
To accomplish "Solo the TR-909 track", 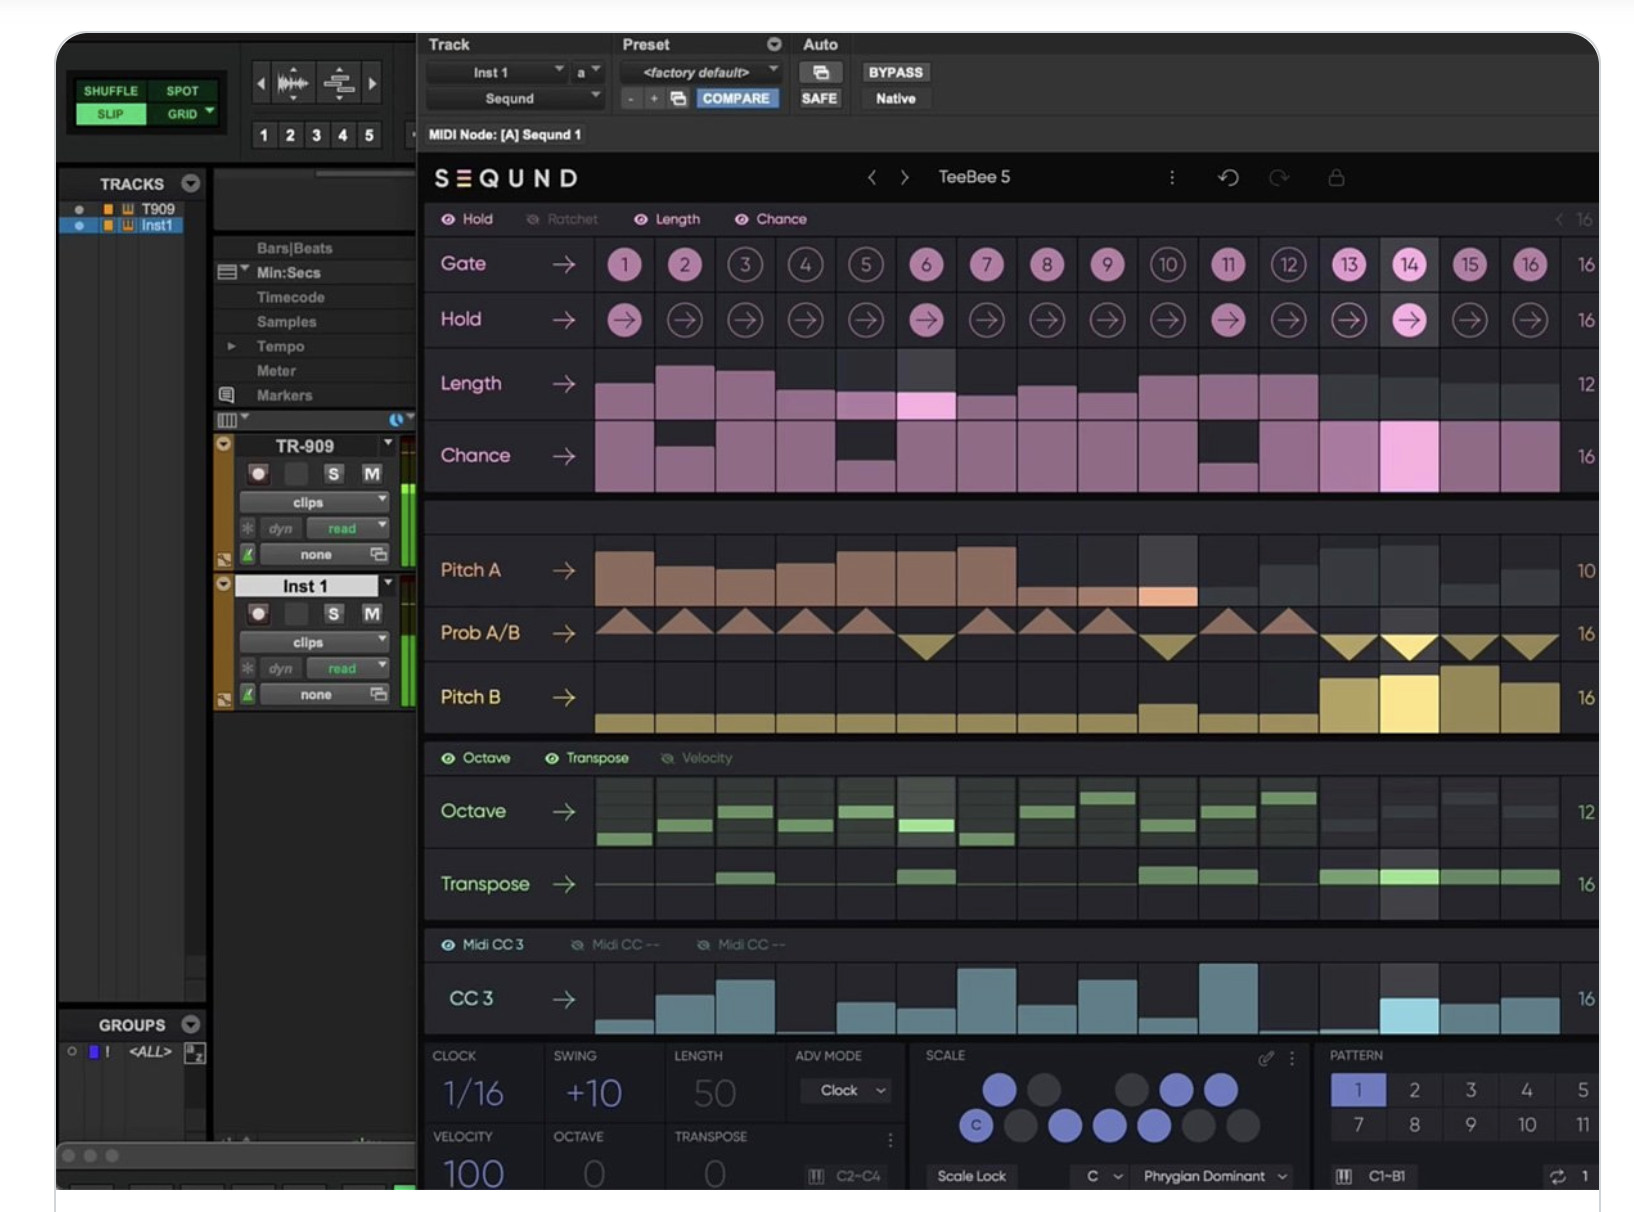I will click(x=333, y=474).
